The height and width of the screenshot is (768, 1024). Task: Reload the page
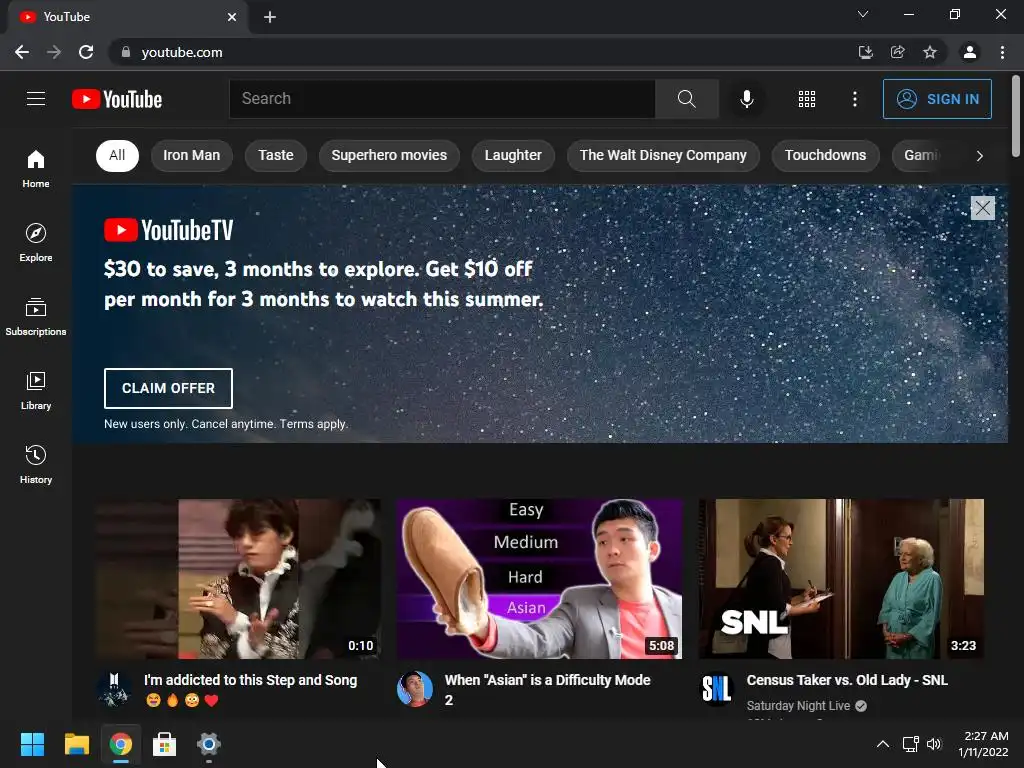[86, 52]
